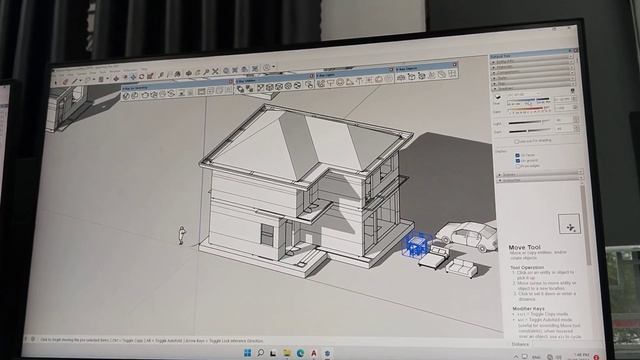This screenshot has height=360, width=640.
Task: Click first icon in V-Ray Utilities toolbar
Action: 240,89
